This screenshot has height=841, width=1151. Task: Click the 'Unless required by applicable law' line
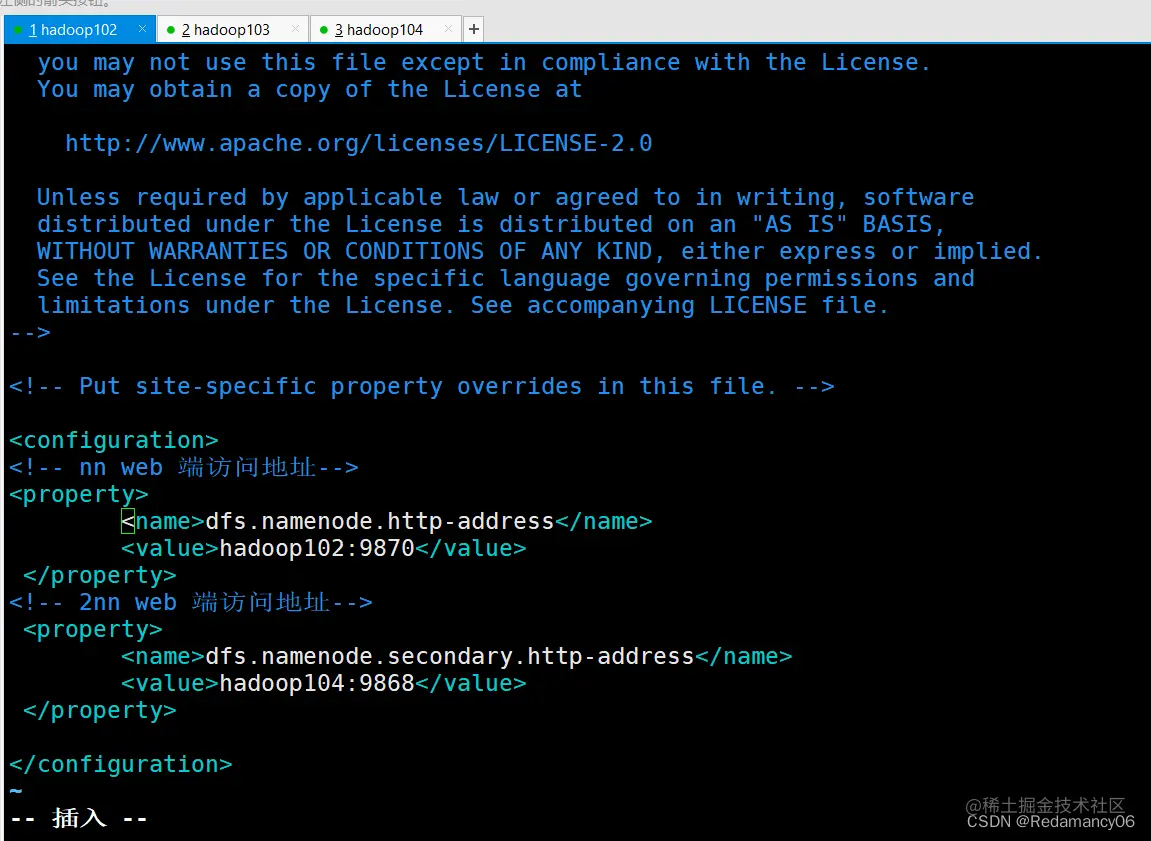tap(505, 197)
